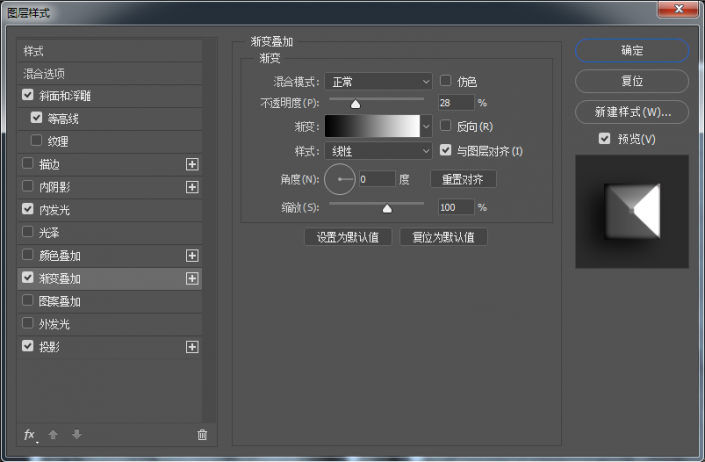Open the 混合模式 dropdown showing 正常

pos(378,82)
